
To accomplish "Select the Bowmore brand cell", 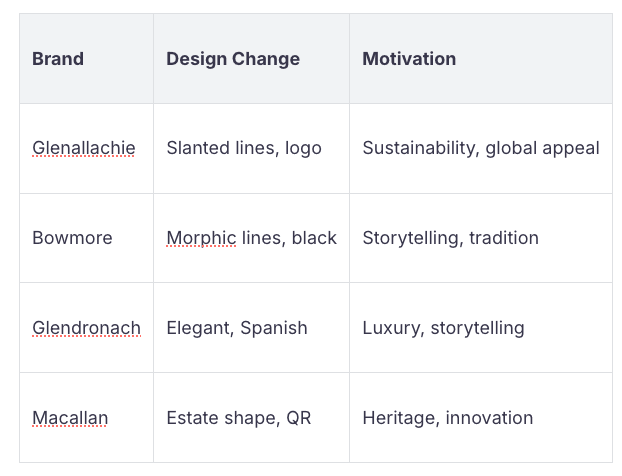I will 72,238.
